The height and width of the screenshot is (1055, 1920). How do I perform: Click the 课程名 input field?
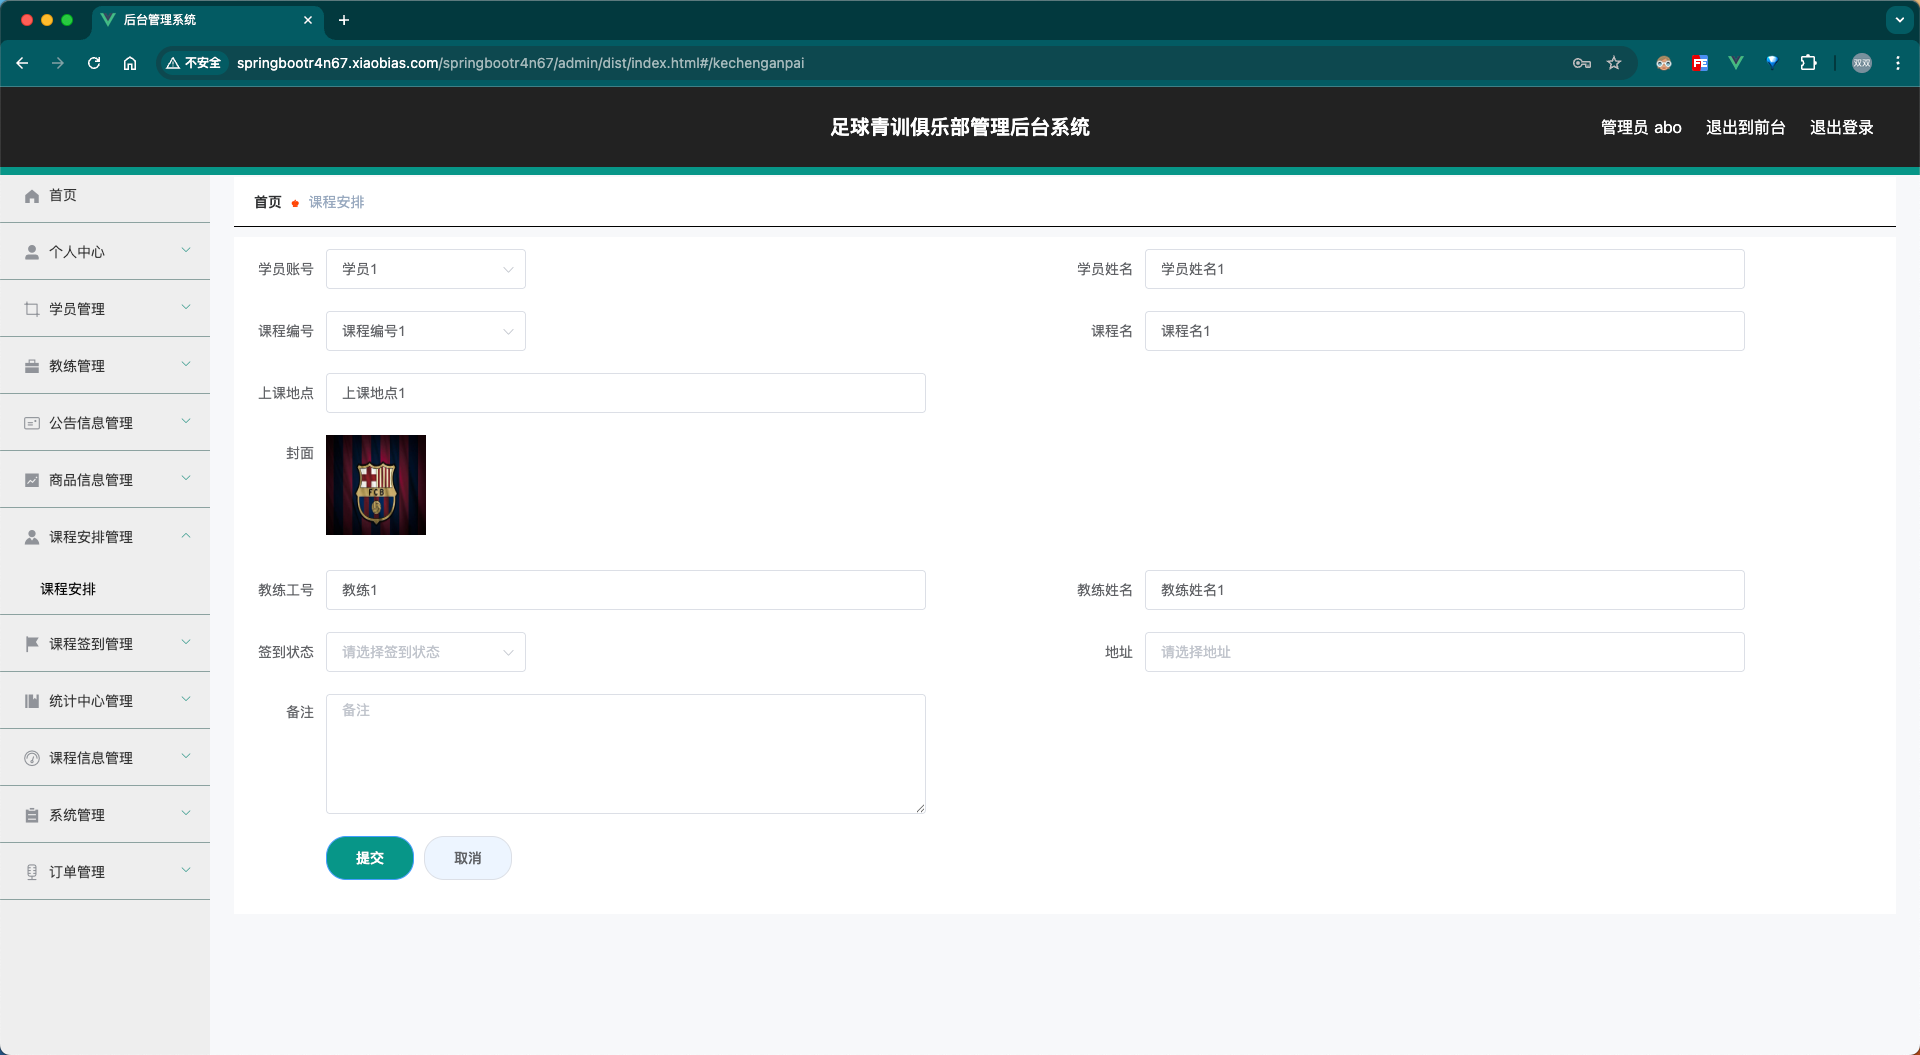[1445, 331]
